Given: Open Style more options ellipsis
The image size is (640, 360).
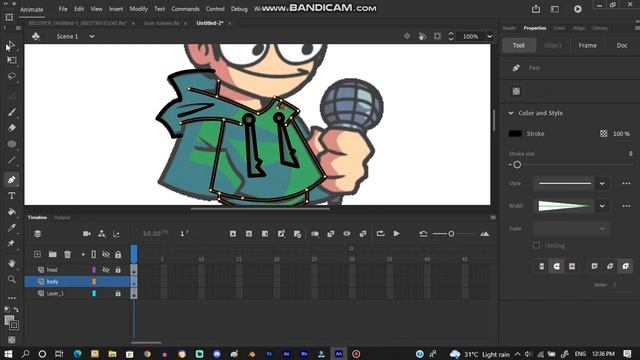Looking at the screenshot, I should (x=626, y=184).
